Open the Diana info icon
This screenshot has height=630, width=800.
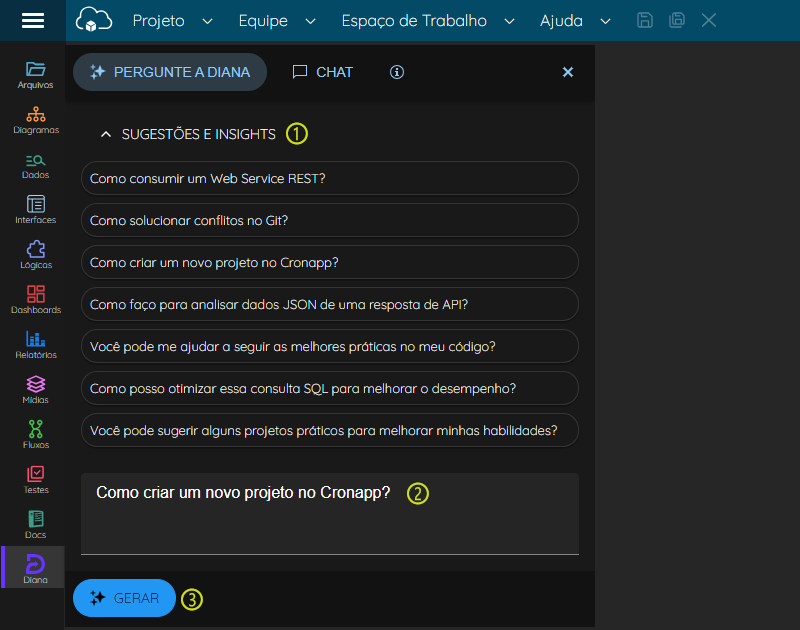pos(397,72)
